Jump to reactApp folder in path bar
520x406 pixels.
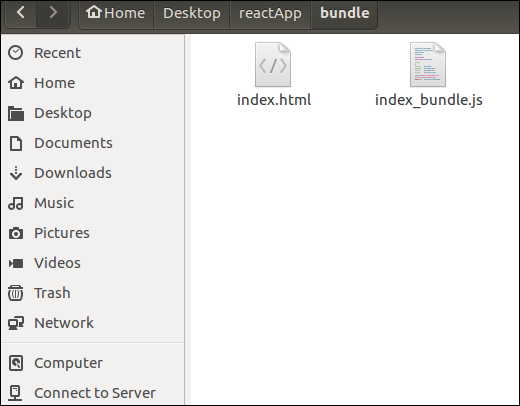[270, 13]
